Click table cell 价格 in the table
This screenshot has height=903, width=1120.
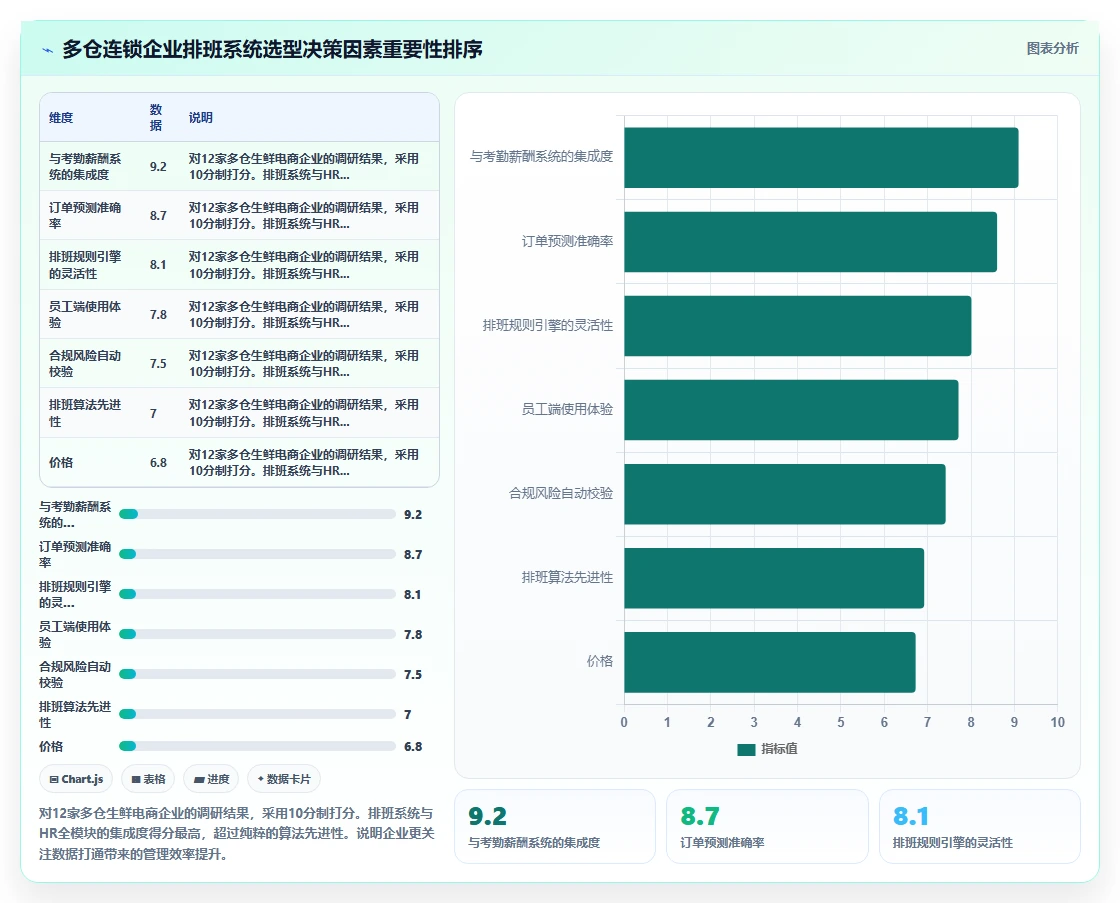coord(61,463)
